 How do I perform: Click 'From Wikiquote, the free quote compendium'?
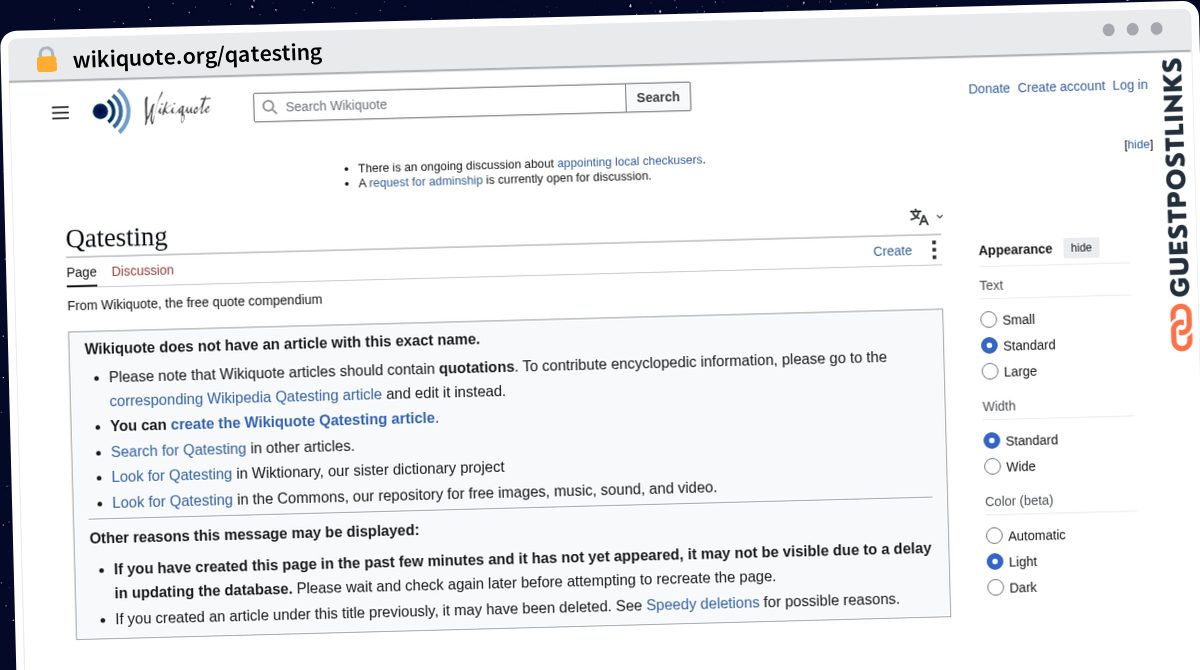pyautogui.click(x=195, y=302)
